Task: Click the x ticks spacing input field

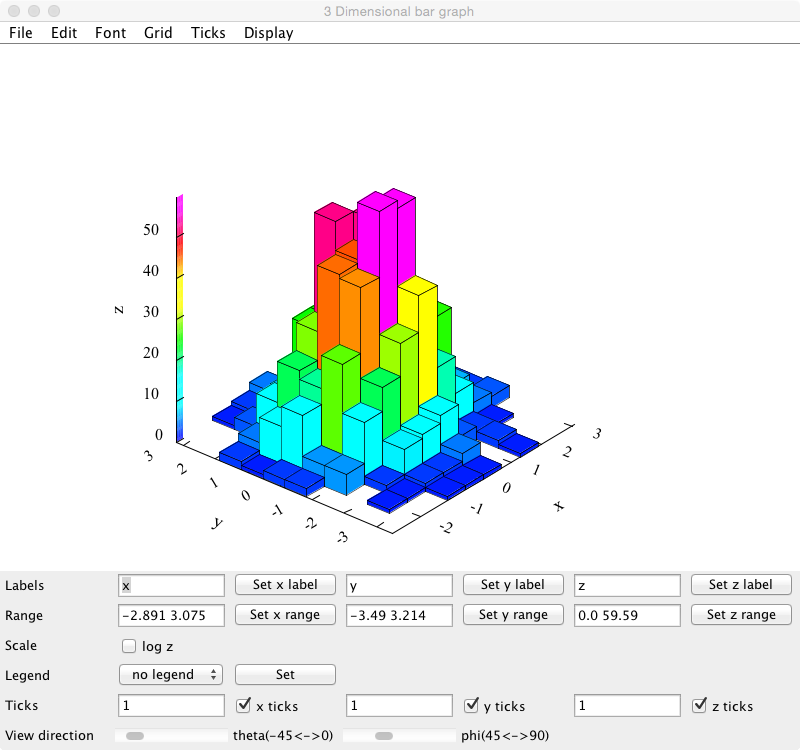Action: [171, 706]
